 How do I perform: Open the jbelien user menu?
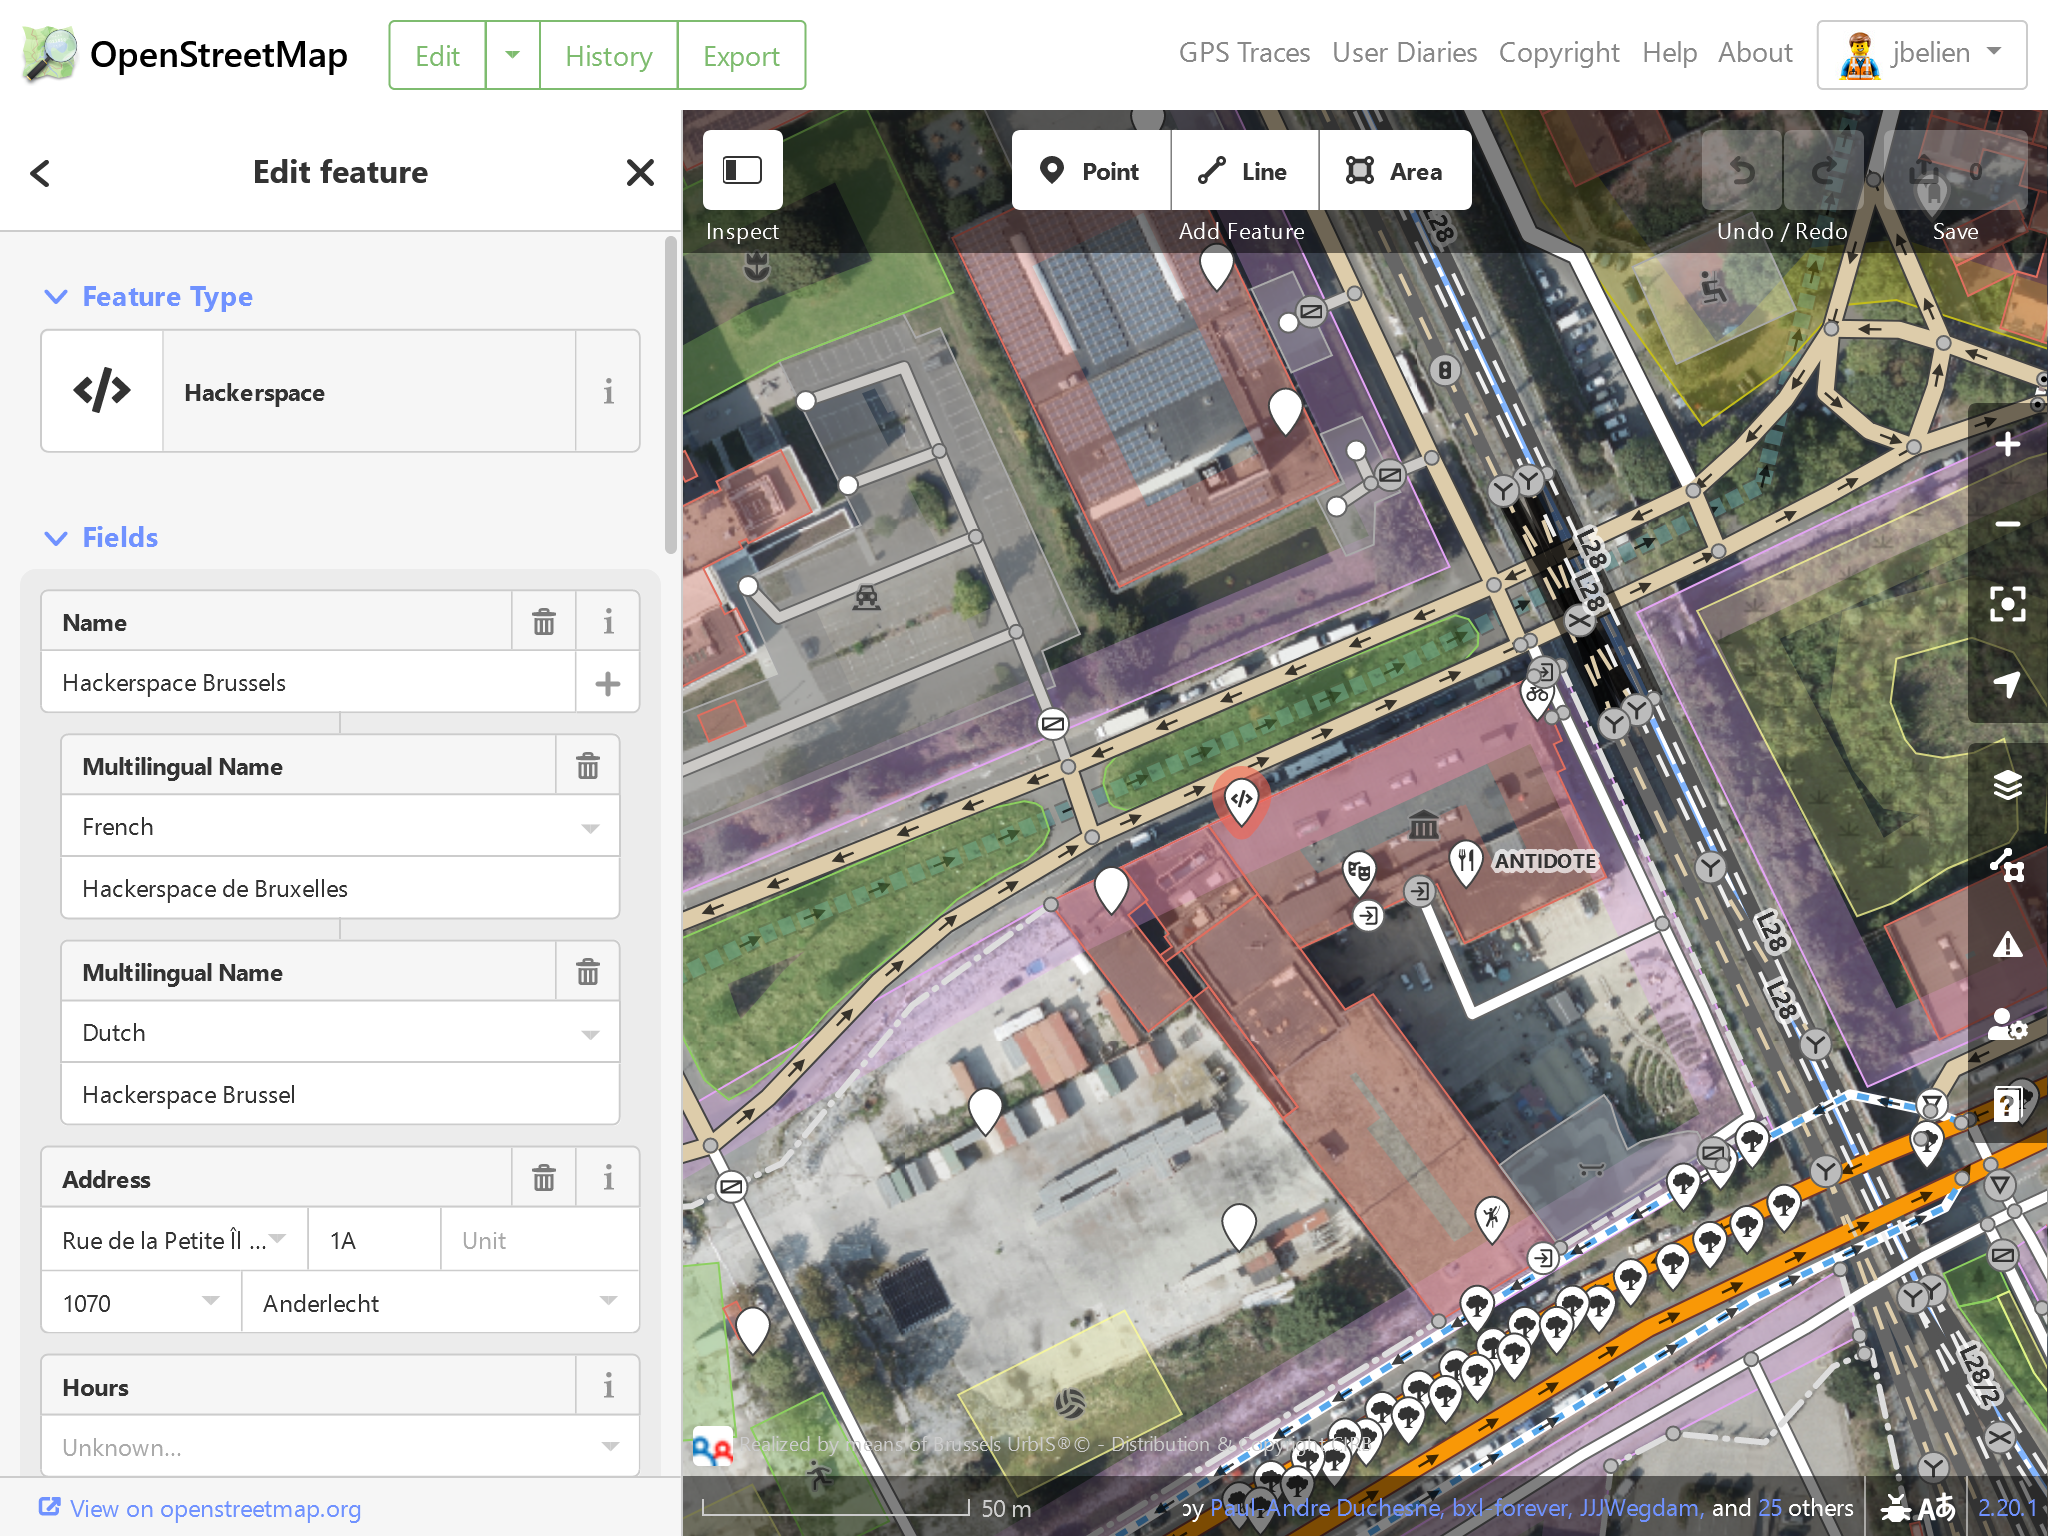pos(1921,54)
